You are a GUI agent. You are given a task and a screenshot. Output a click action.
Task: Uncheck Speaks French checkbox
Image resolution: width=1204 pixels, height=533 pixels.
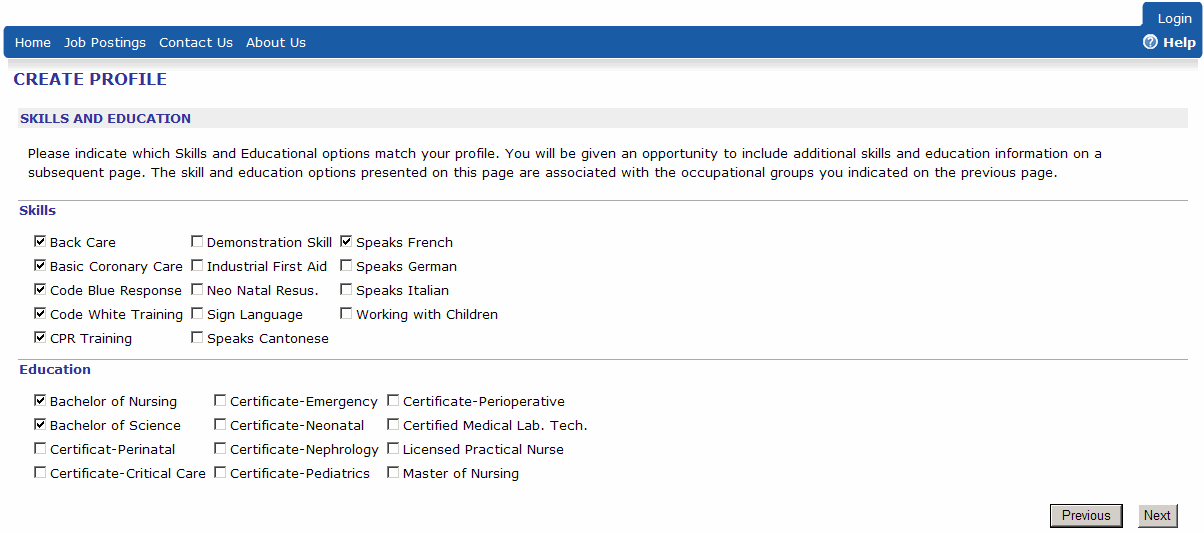[346, 242]
